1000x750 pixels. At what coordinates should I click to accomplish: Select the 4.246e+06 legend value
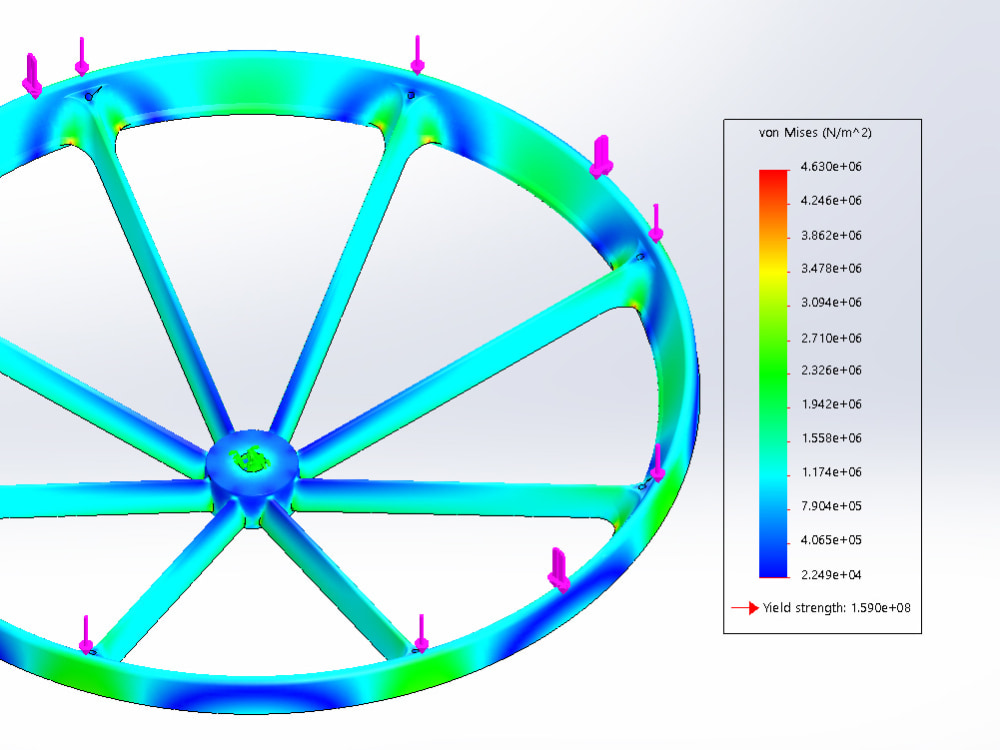coord(831,200)
